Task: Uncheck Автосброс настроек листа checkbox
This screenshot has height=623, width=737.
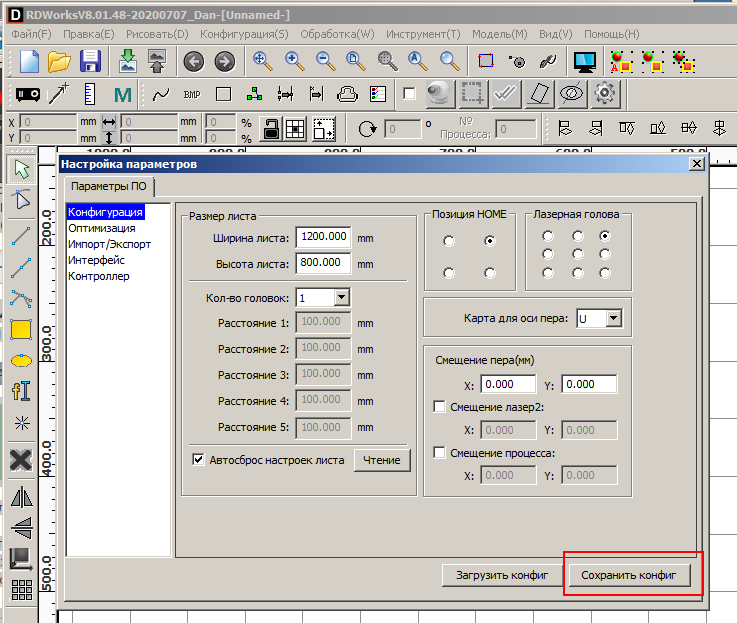Action: tap(198, 460)
